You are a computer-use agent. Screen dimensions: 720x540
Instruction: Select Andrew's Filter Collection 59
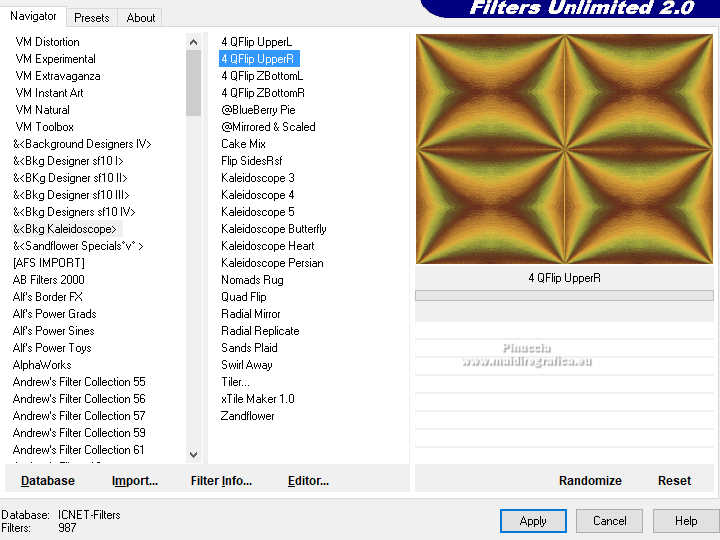79,433
